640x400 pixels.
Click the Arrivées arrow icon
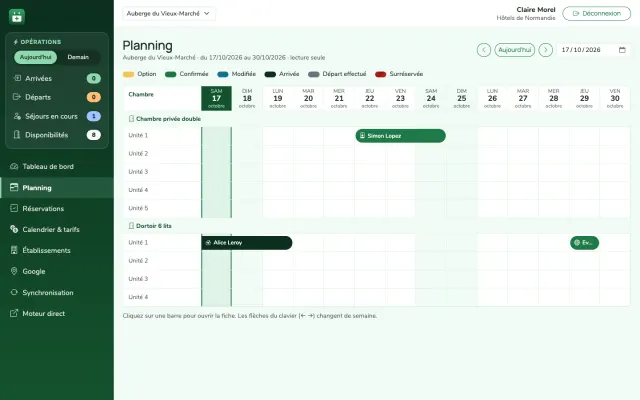pos(17,78)
